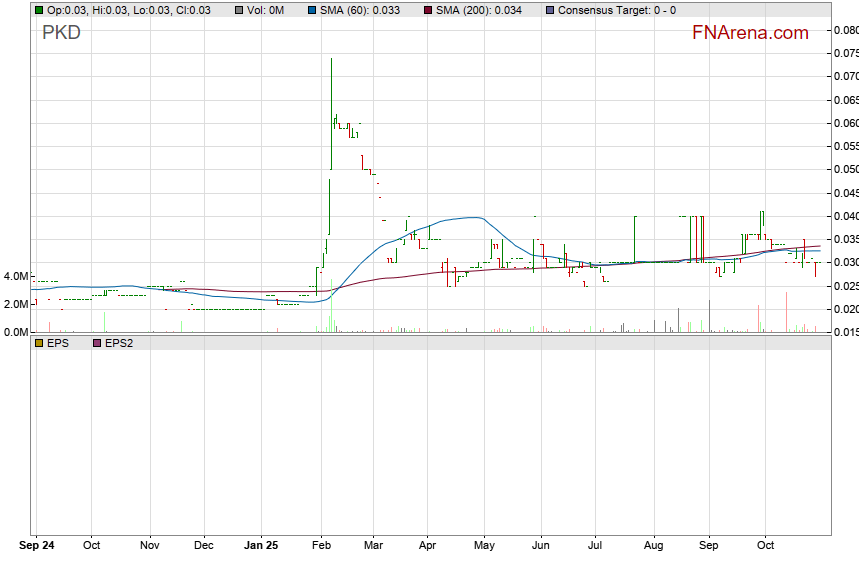
Task: Click the magenta EPS2 legend swatch
Action: (98, 342)
